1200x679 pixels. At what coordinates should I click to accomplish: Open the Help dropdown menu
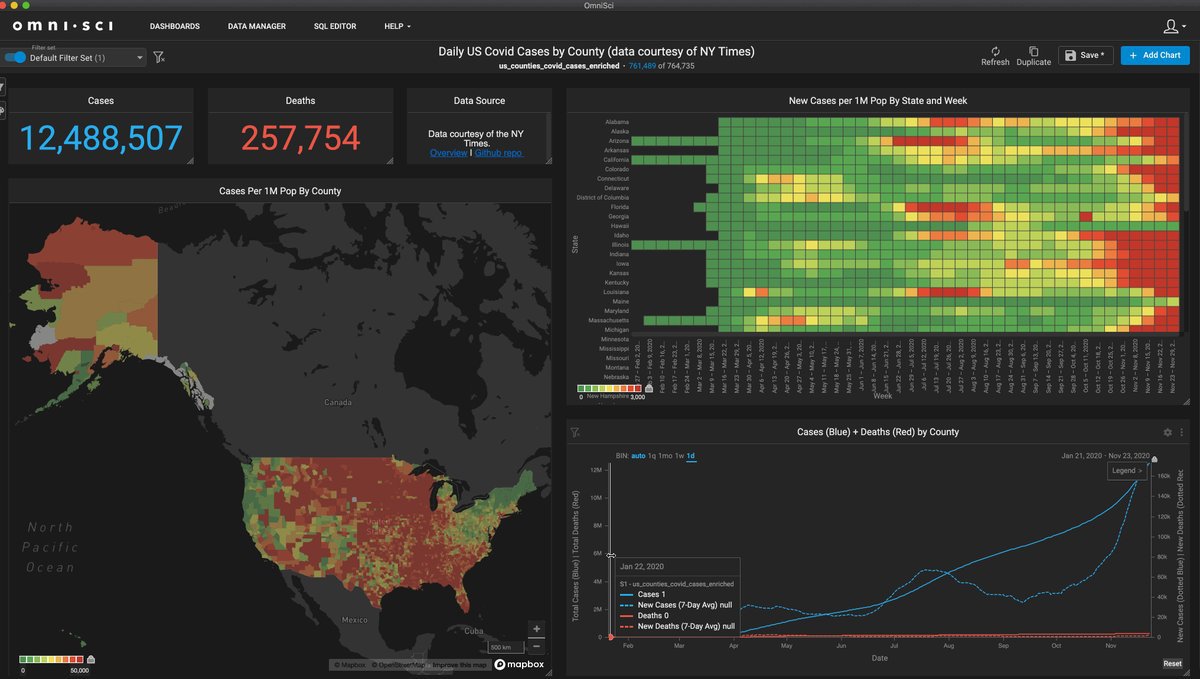397,26
